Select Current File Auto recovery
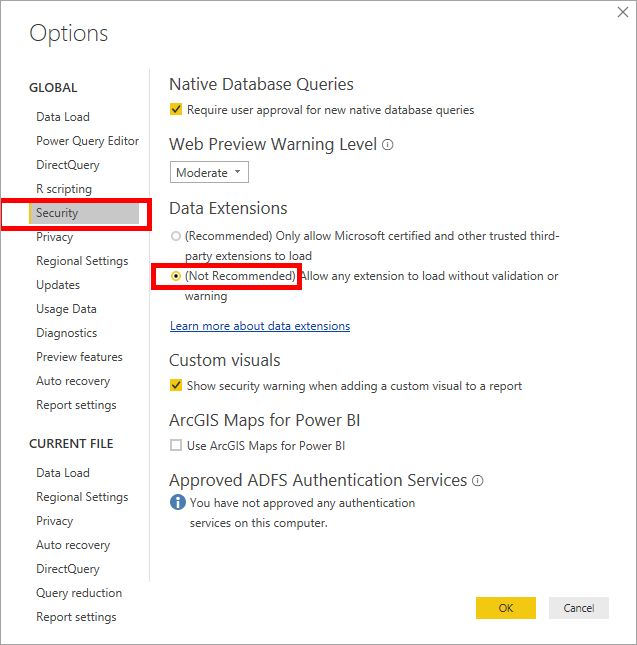The height and width of the screenshot is (645, 637). point(73,545)
